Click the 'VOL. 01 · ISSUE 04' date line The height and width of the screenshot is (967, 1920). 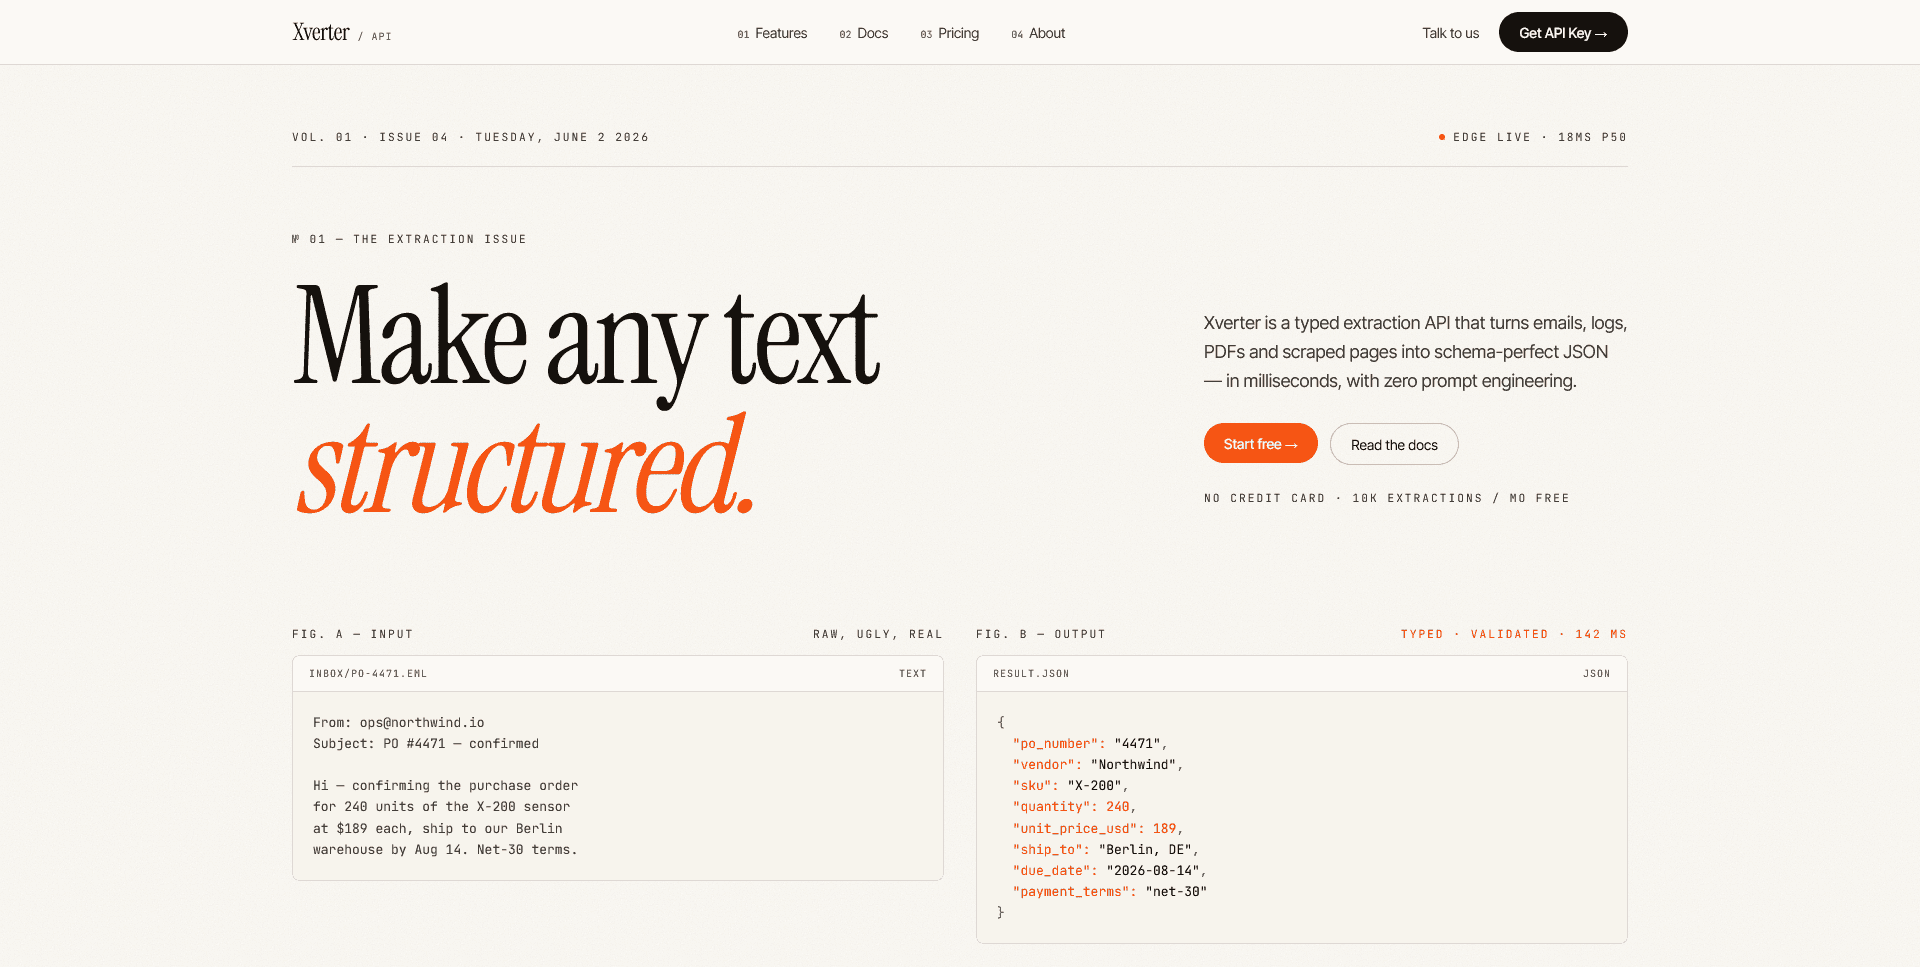tap(470, 137)
